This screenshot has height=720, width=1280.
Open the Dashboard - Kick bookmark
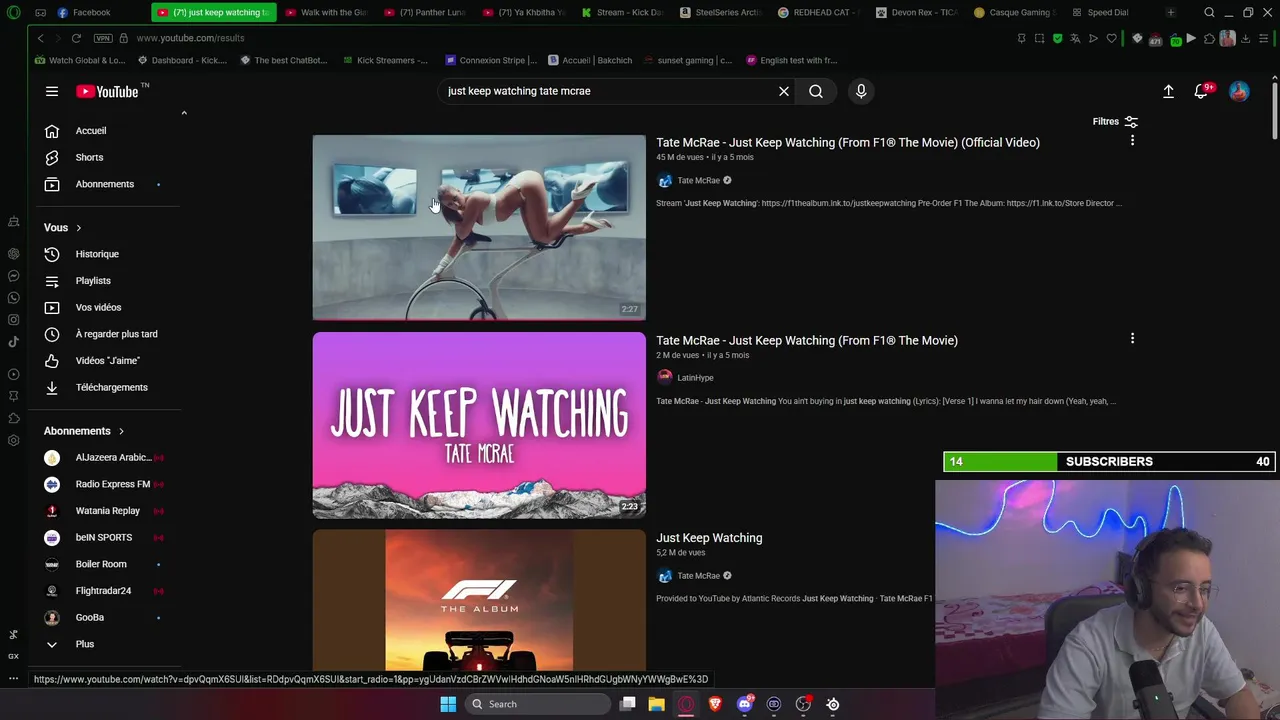(182, 60)
